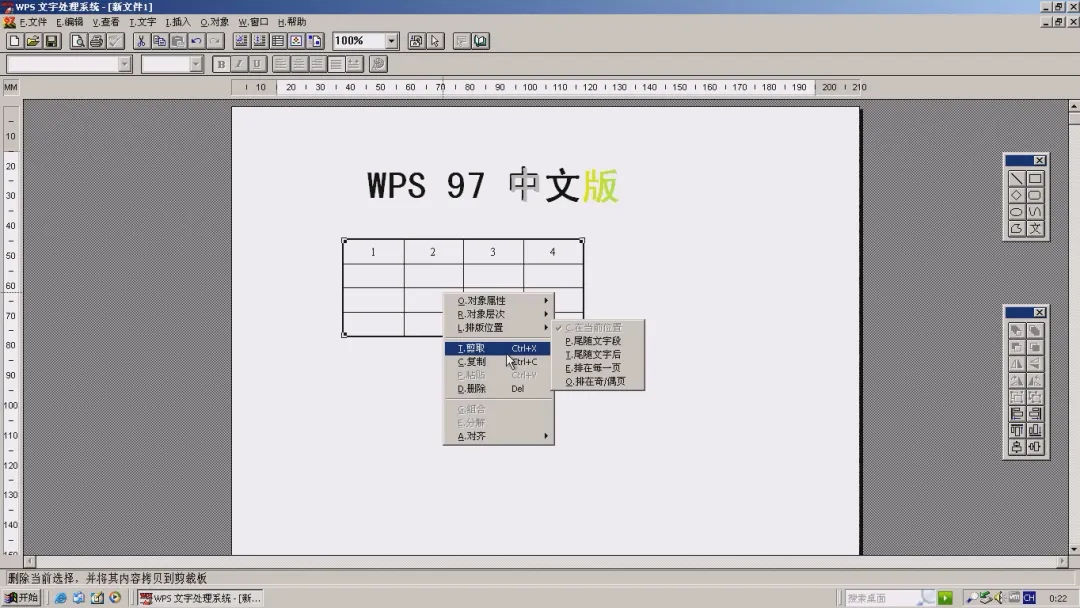
Task: Click the open book help icon
Action: point(480,41)
